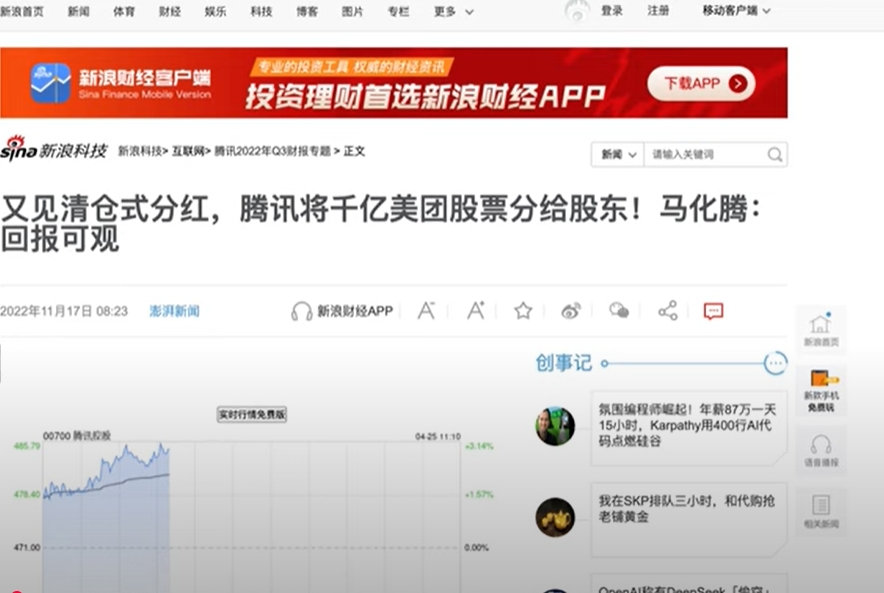The width and height of the screenshot is (884, 593).
Task: Click the 语音播报 headphone sidebar icon
Action: coord(821,451)
